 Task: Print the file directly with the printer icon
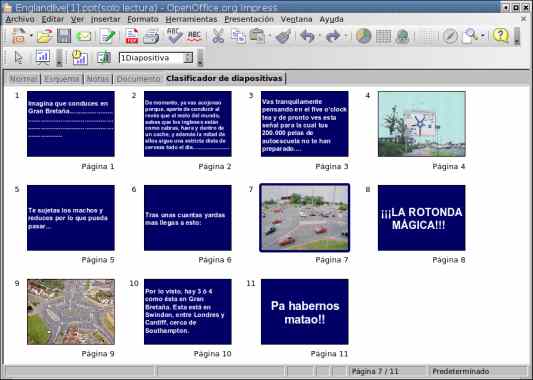click(151, 36)
